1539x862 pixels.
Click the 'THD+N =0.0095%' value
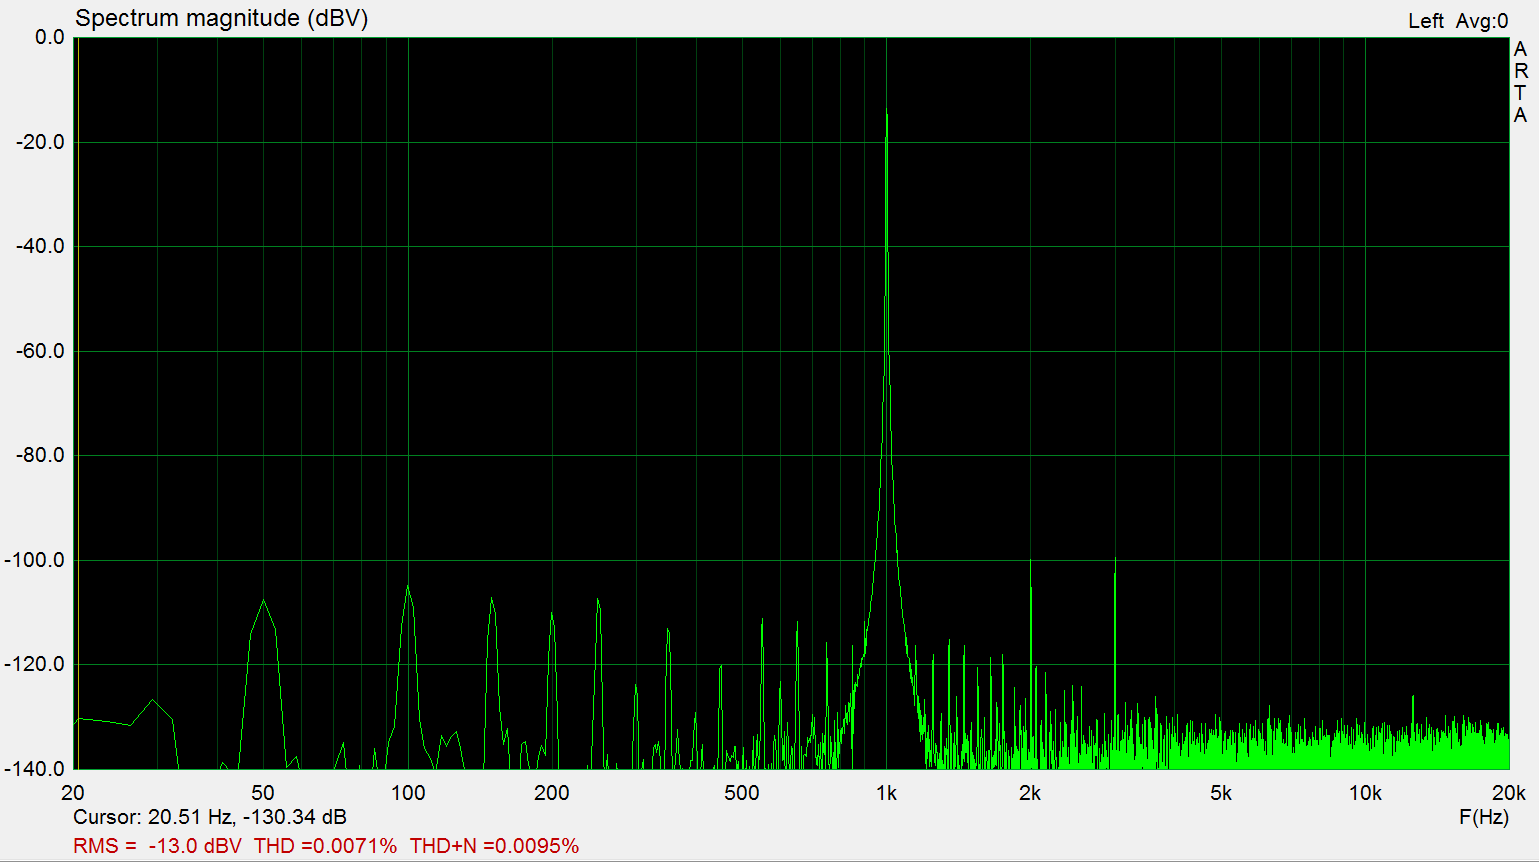(494, 846)
